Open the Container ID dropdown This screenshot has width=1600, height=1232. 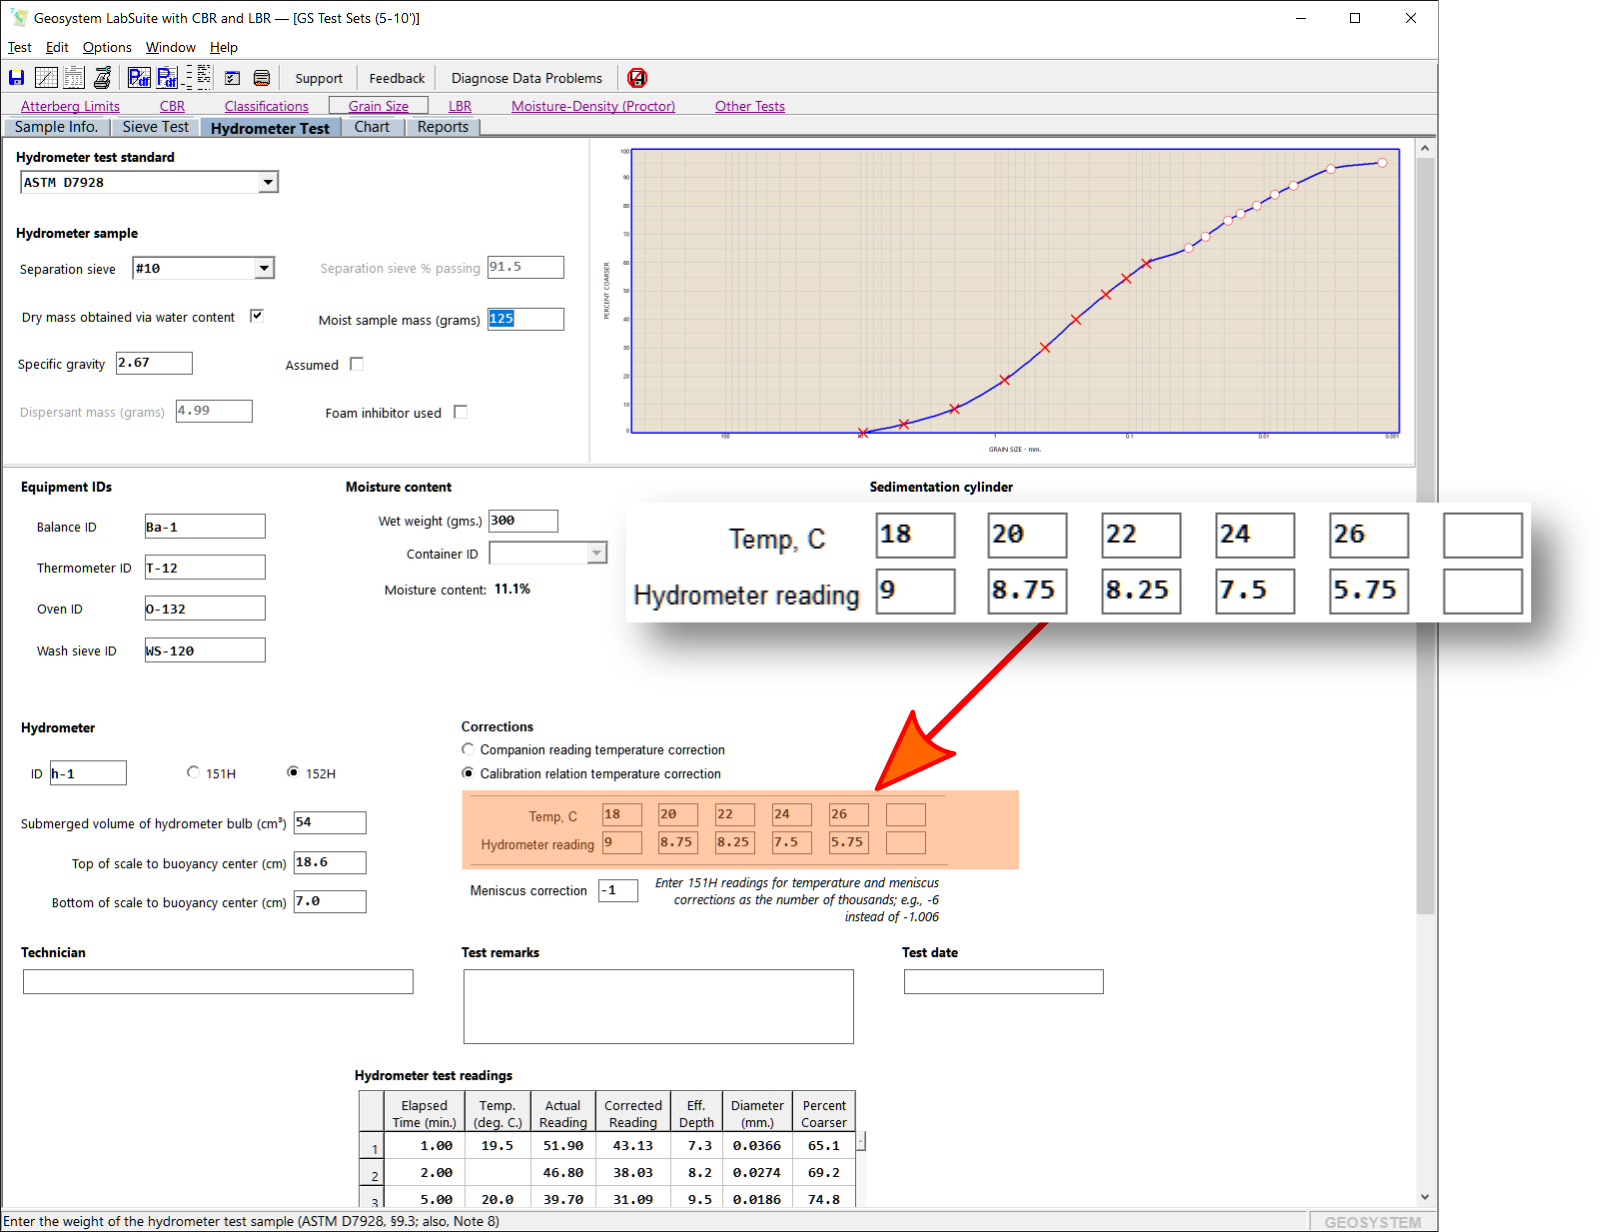[597, 553]
